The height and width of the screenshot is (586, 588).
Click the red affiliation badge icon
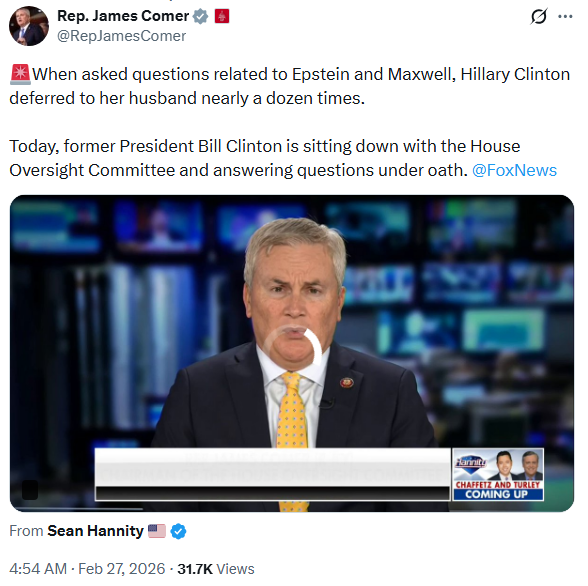pyautogui.click(x=222, y=16)
